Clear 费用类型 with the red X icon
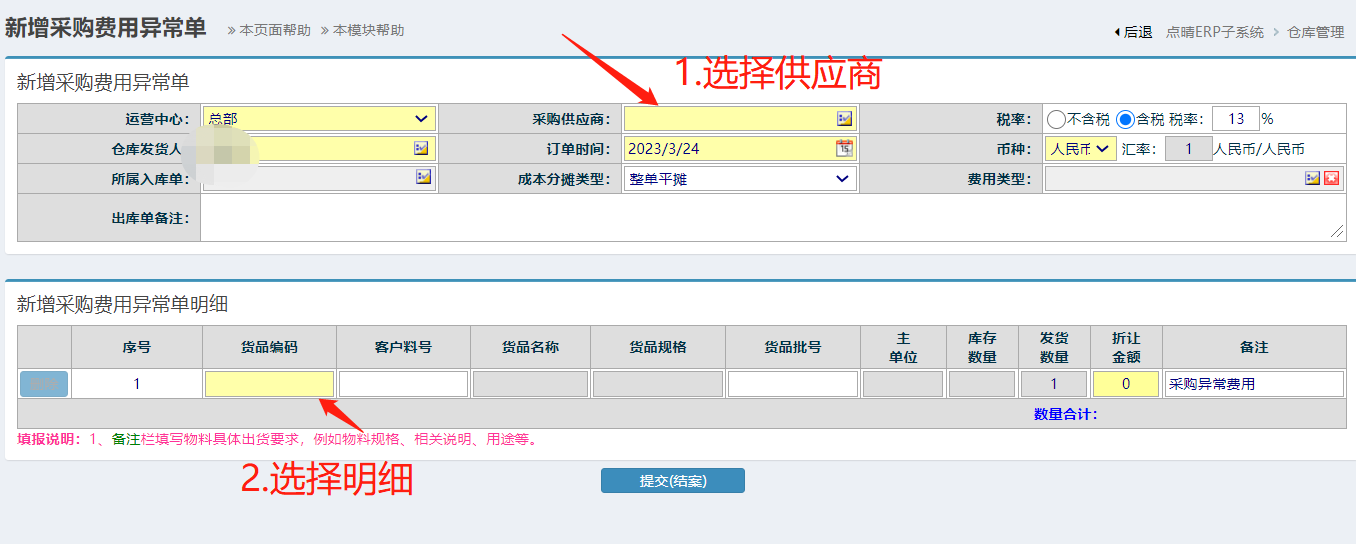This screenshot has height=544, width=1356. [x=1331, y=178]
